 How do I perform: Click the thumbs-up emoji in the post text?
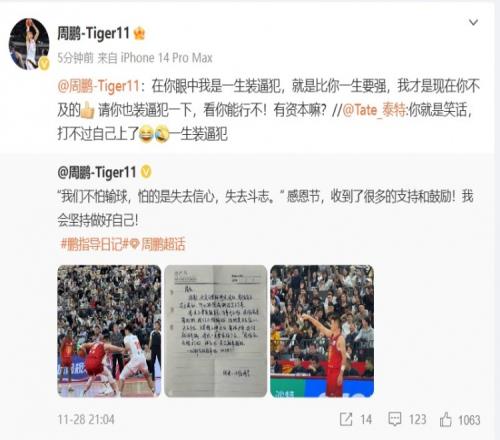click(87, 110)
